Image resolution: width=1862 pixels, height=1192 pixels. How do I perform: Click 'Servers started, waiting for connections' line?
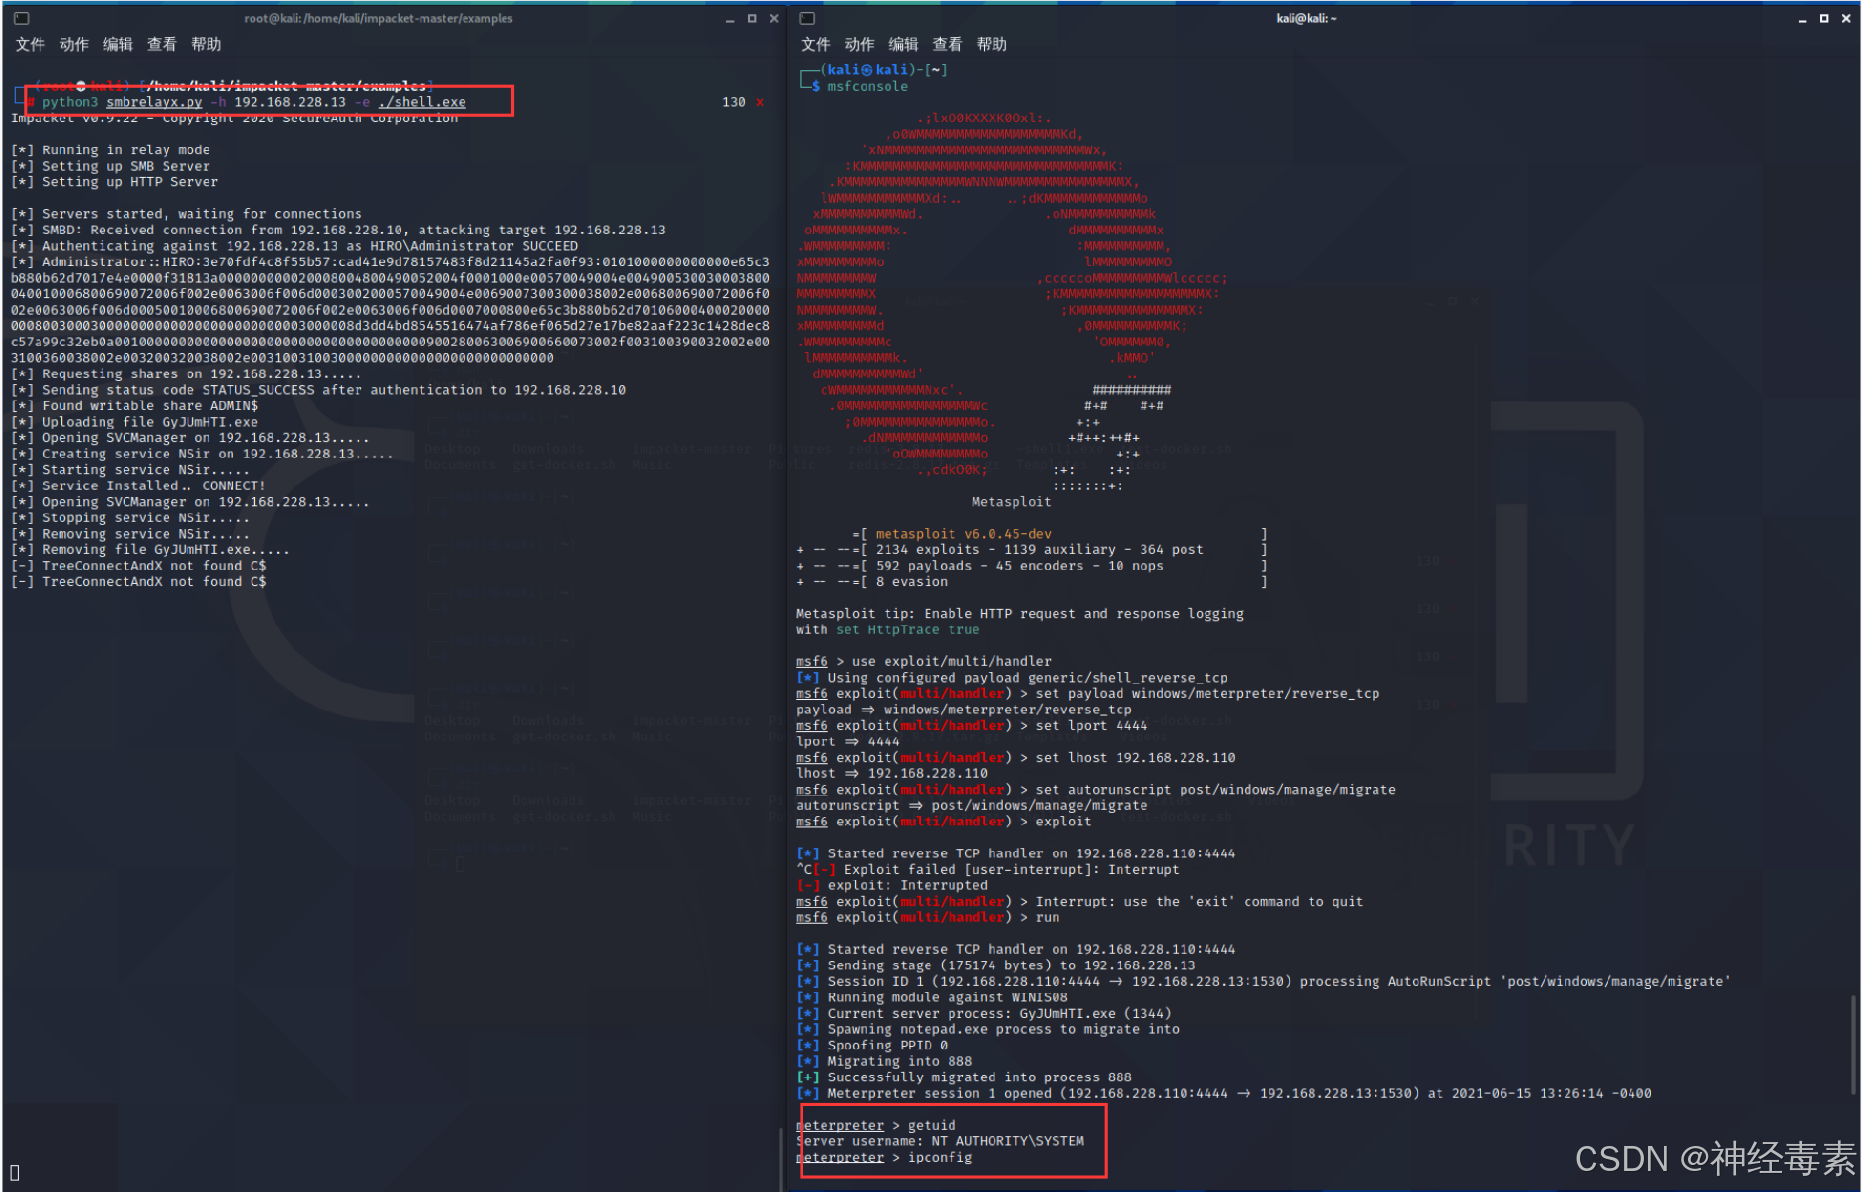(x=187, y=214)
